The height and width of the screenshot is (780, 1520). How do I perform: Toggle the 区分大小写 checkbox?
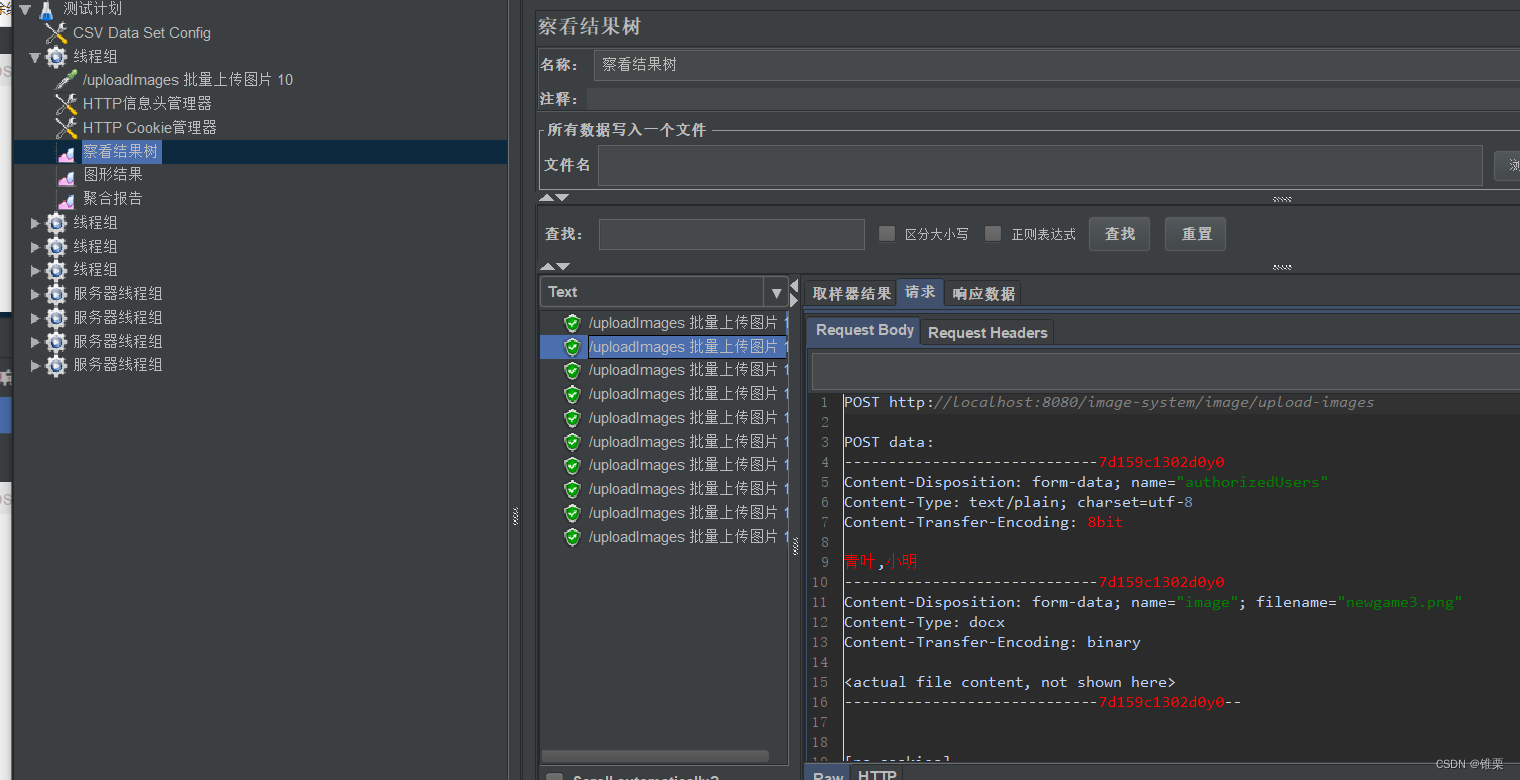point(887,234)
